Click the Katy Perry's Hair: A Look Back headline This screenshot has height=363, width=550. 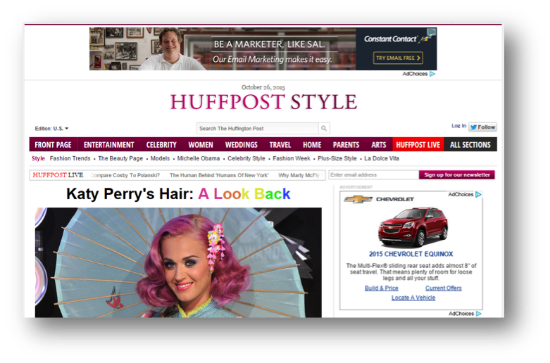[x=178, y=194]
